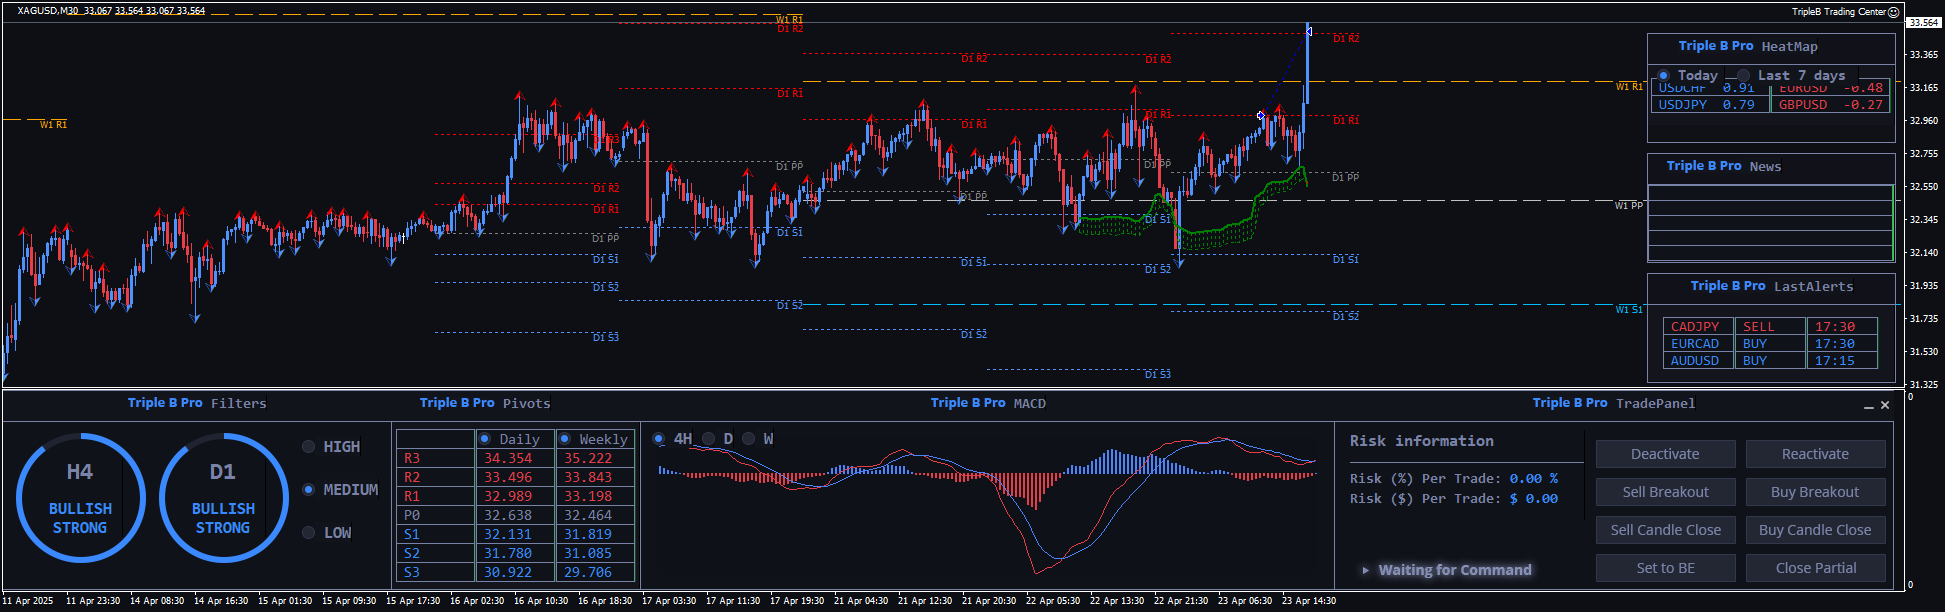Viewport: 1945px width, 612px height.
Task: Choose the LOW filter option
Action: click(x=309, y=533)
